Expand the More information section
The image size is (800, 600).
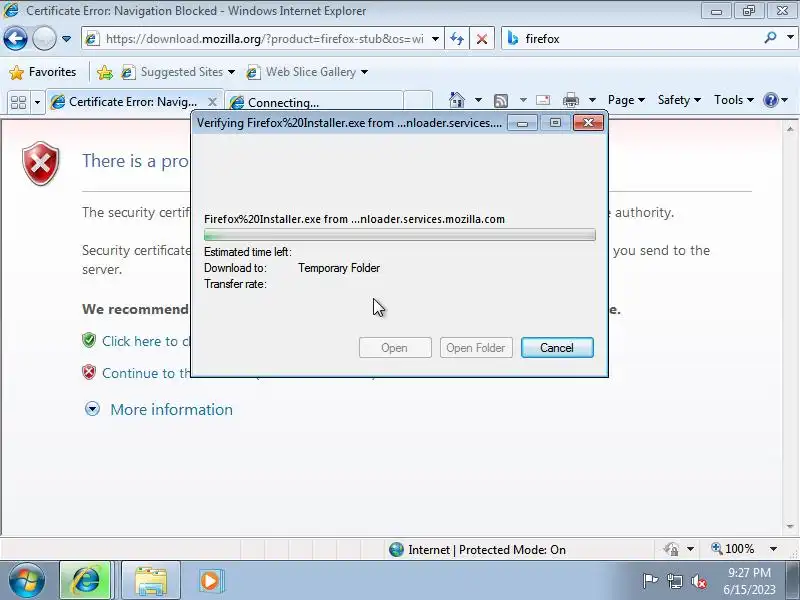coord(92,409)
